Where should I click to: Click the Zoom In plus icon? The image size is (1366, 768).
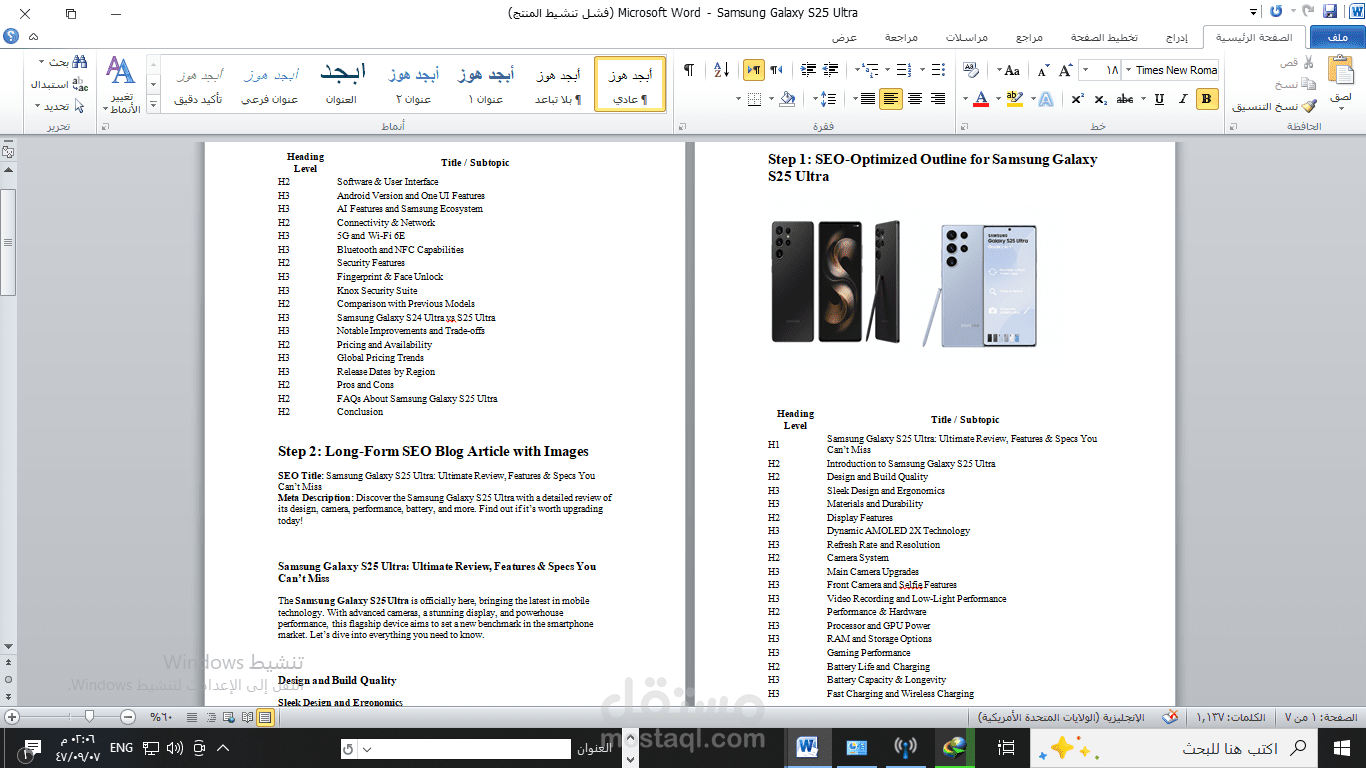click(11, 717)
